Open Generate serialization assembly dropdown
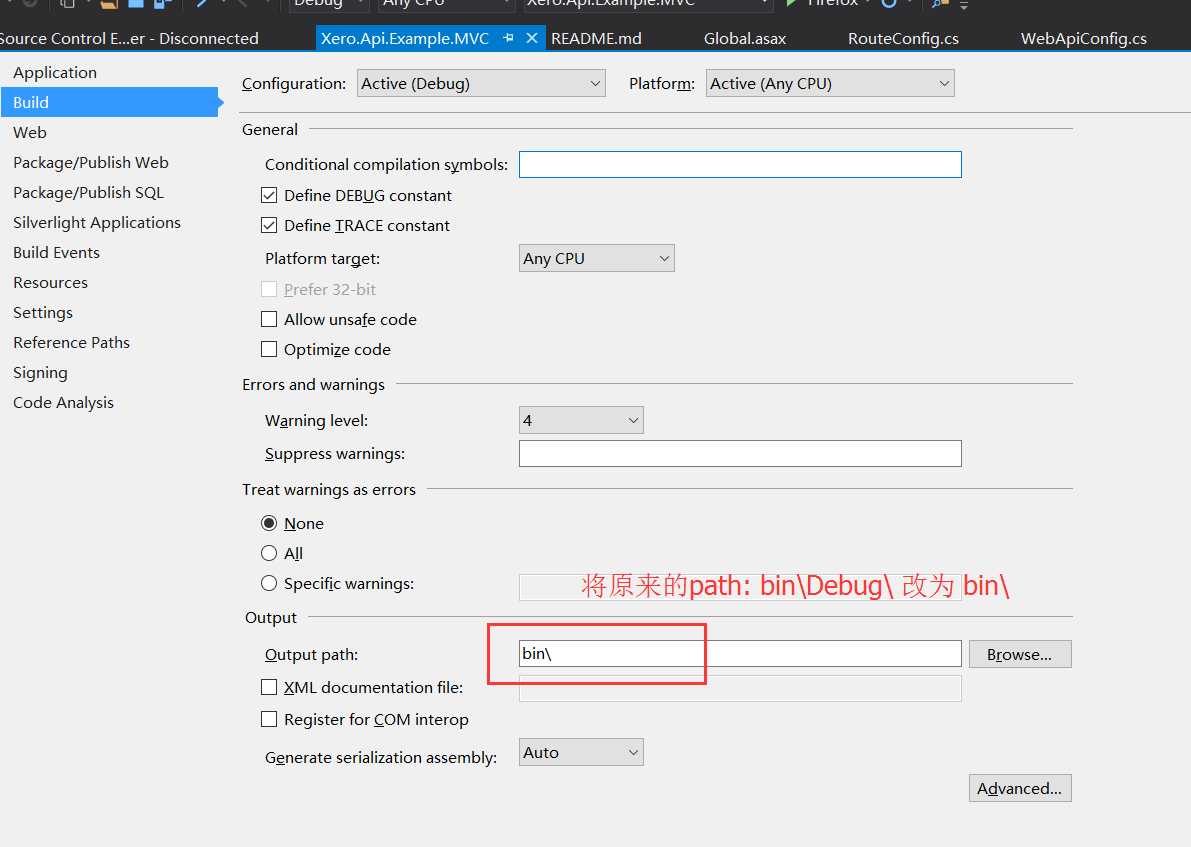Image resolution: width=1191 pixels, height=847 pixels. [581, 753]
